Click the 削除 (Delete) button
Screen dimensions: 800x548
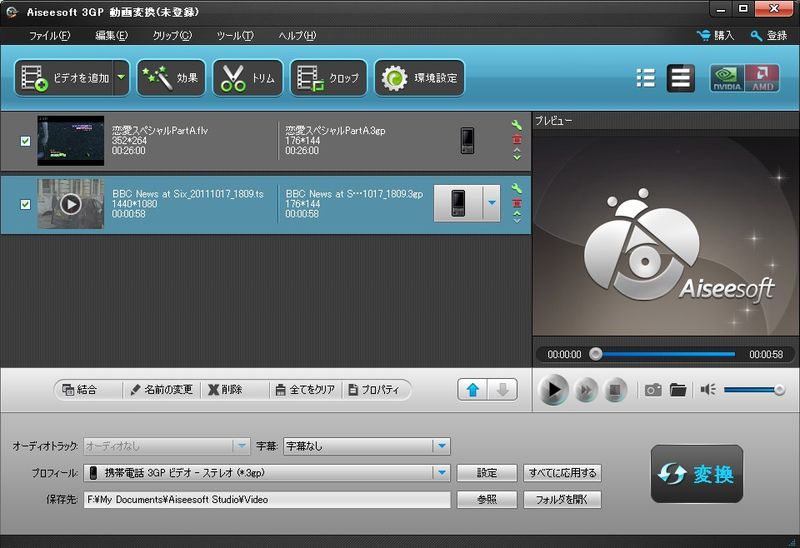pyautogui.click(x=225, y=390)
